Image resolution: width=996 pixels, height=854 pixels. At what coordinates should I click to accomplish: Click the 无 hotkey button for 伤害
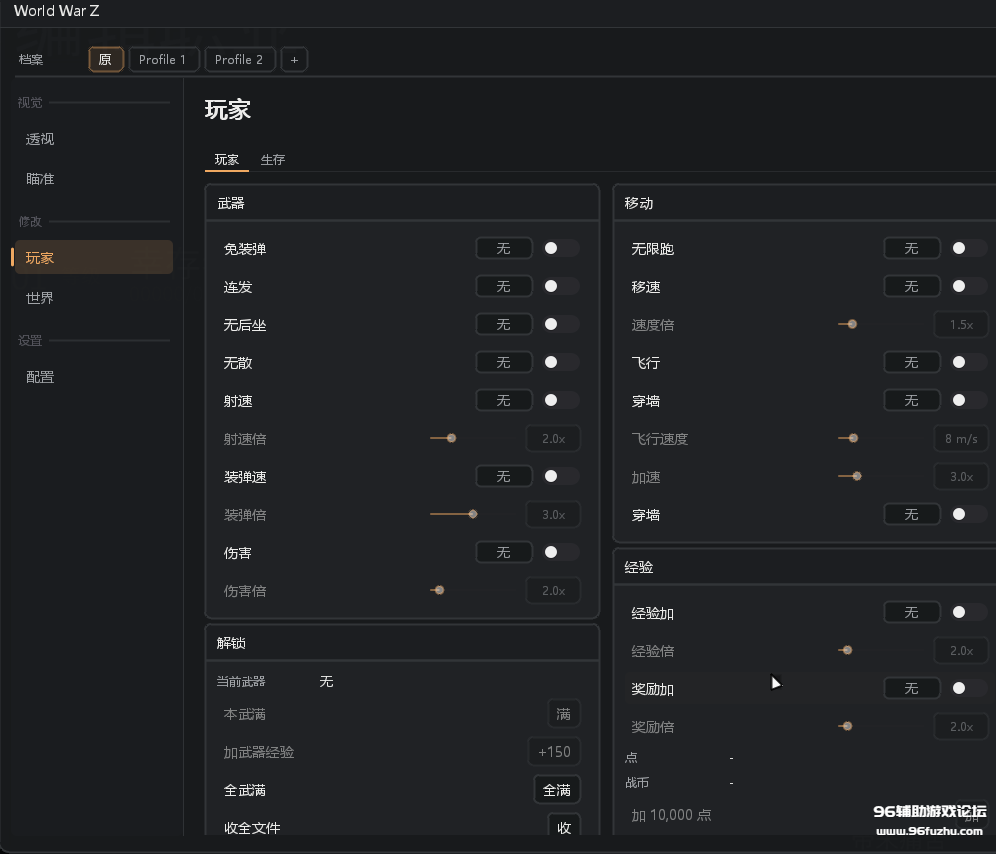coord(504,553)
